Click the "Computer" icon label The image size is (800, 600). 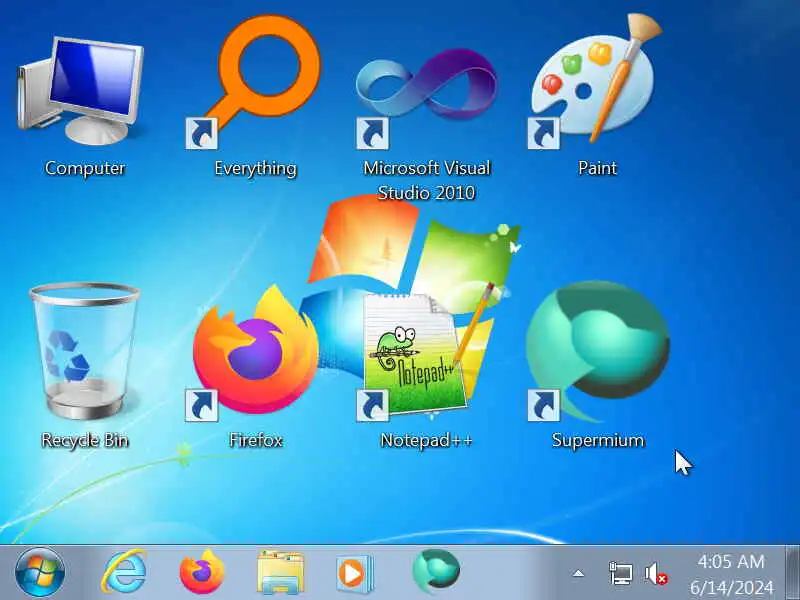tap(85, 168)
